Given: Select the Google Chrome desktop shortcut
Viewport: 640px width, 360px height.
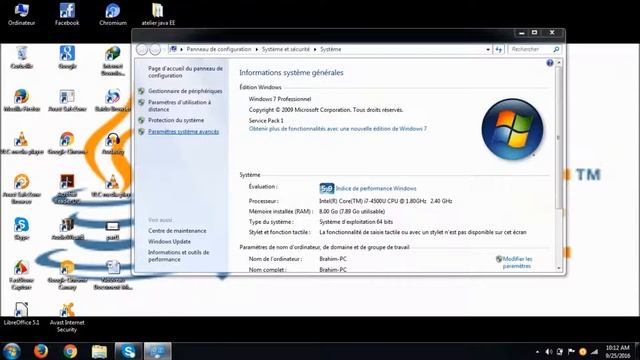Looking at the screenshot, I should [x=67, y=143].
